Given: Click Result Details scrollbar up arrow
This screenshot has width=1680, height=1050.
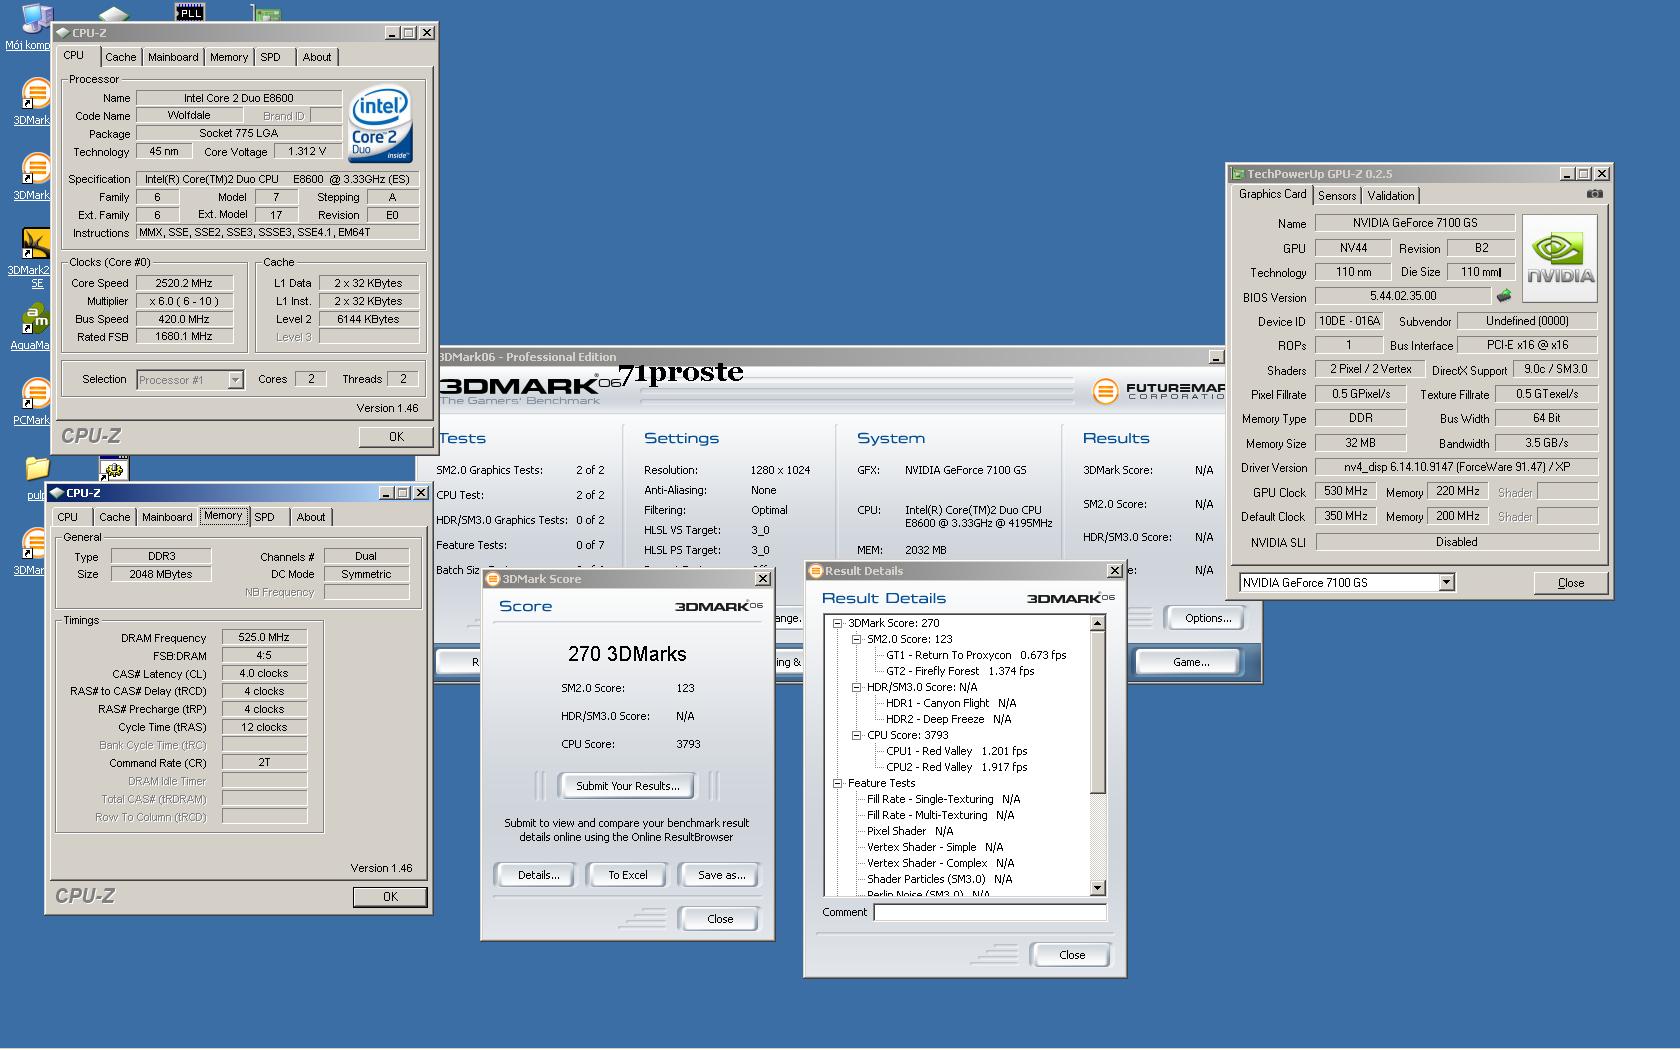Looking at the screenshot, I should (1097, 623).
